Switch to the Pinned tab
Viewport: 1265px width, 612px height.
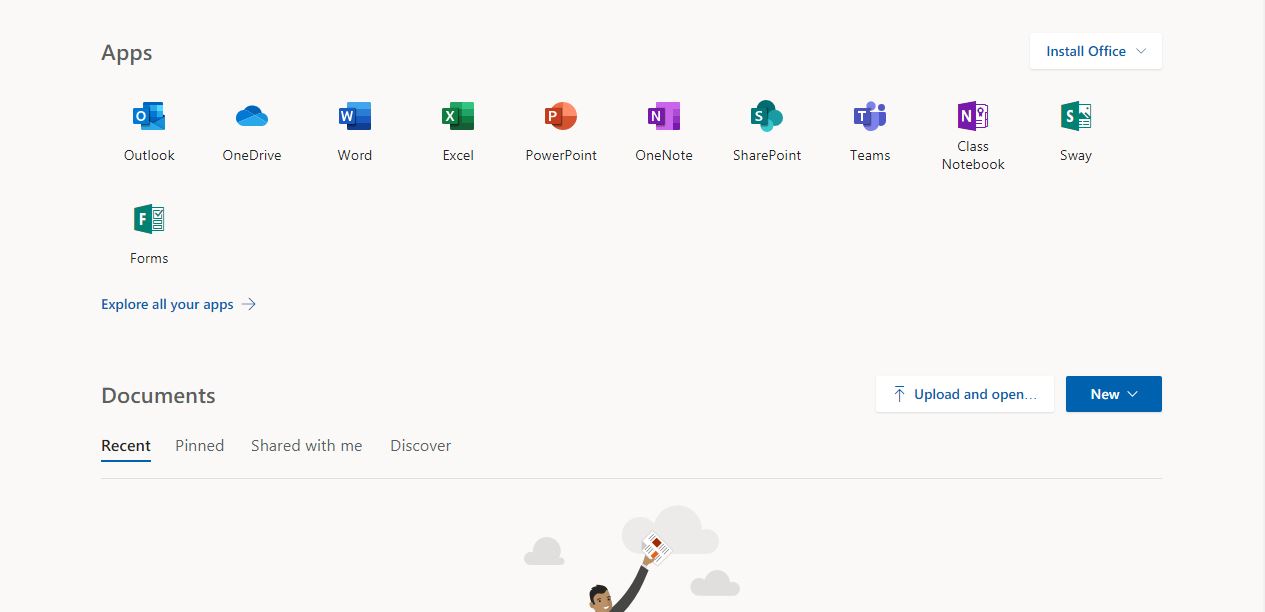click(x=200, y=446)
